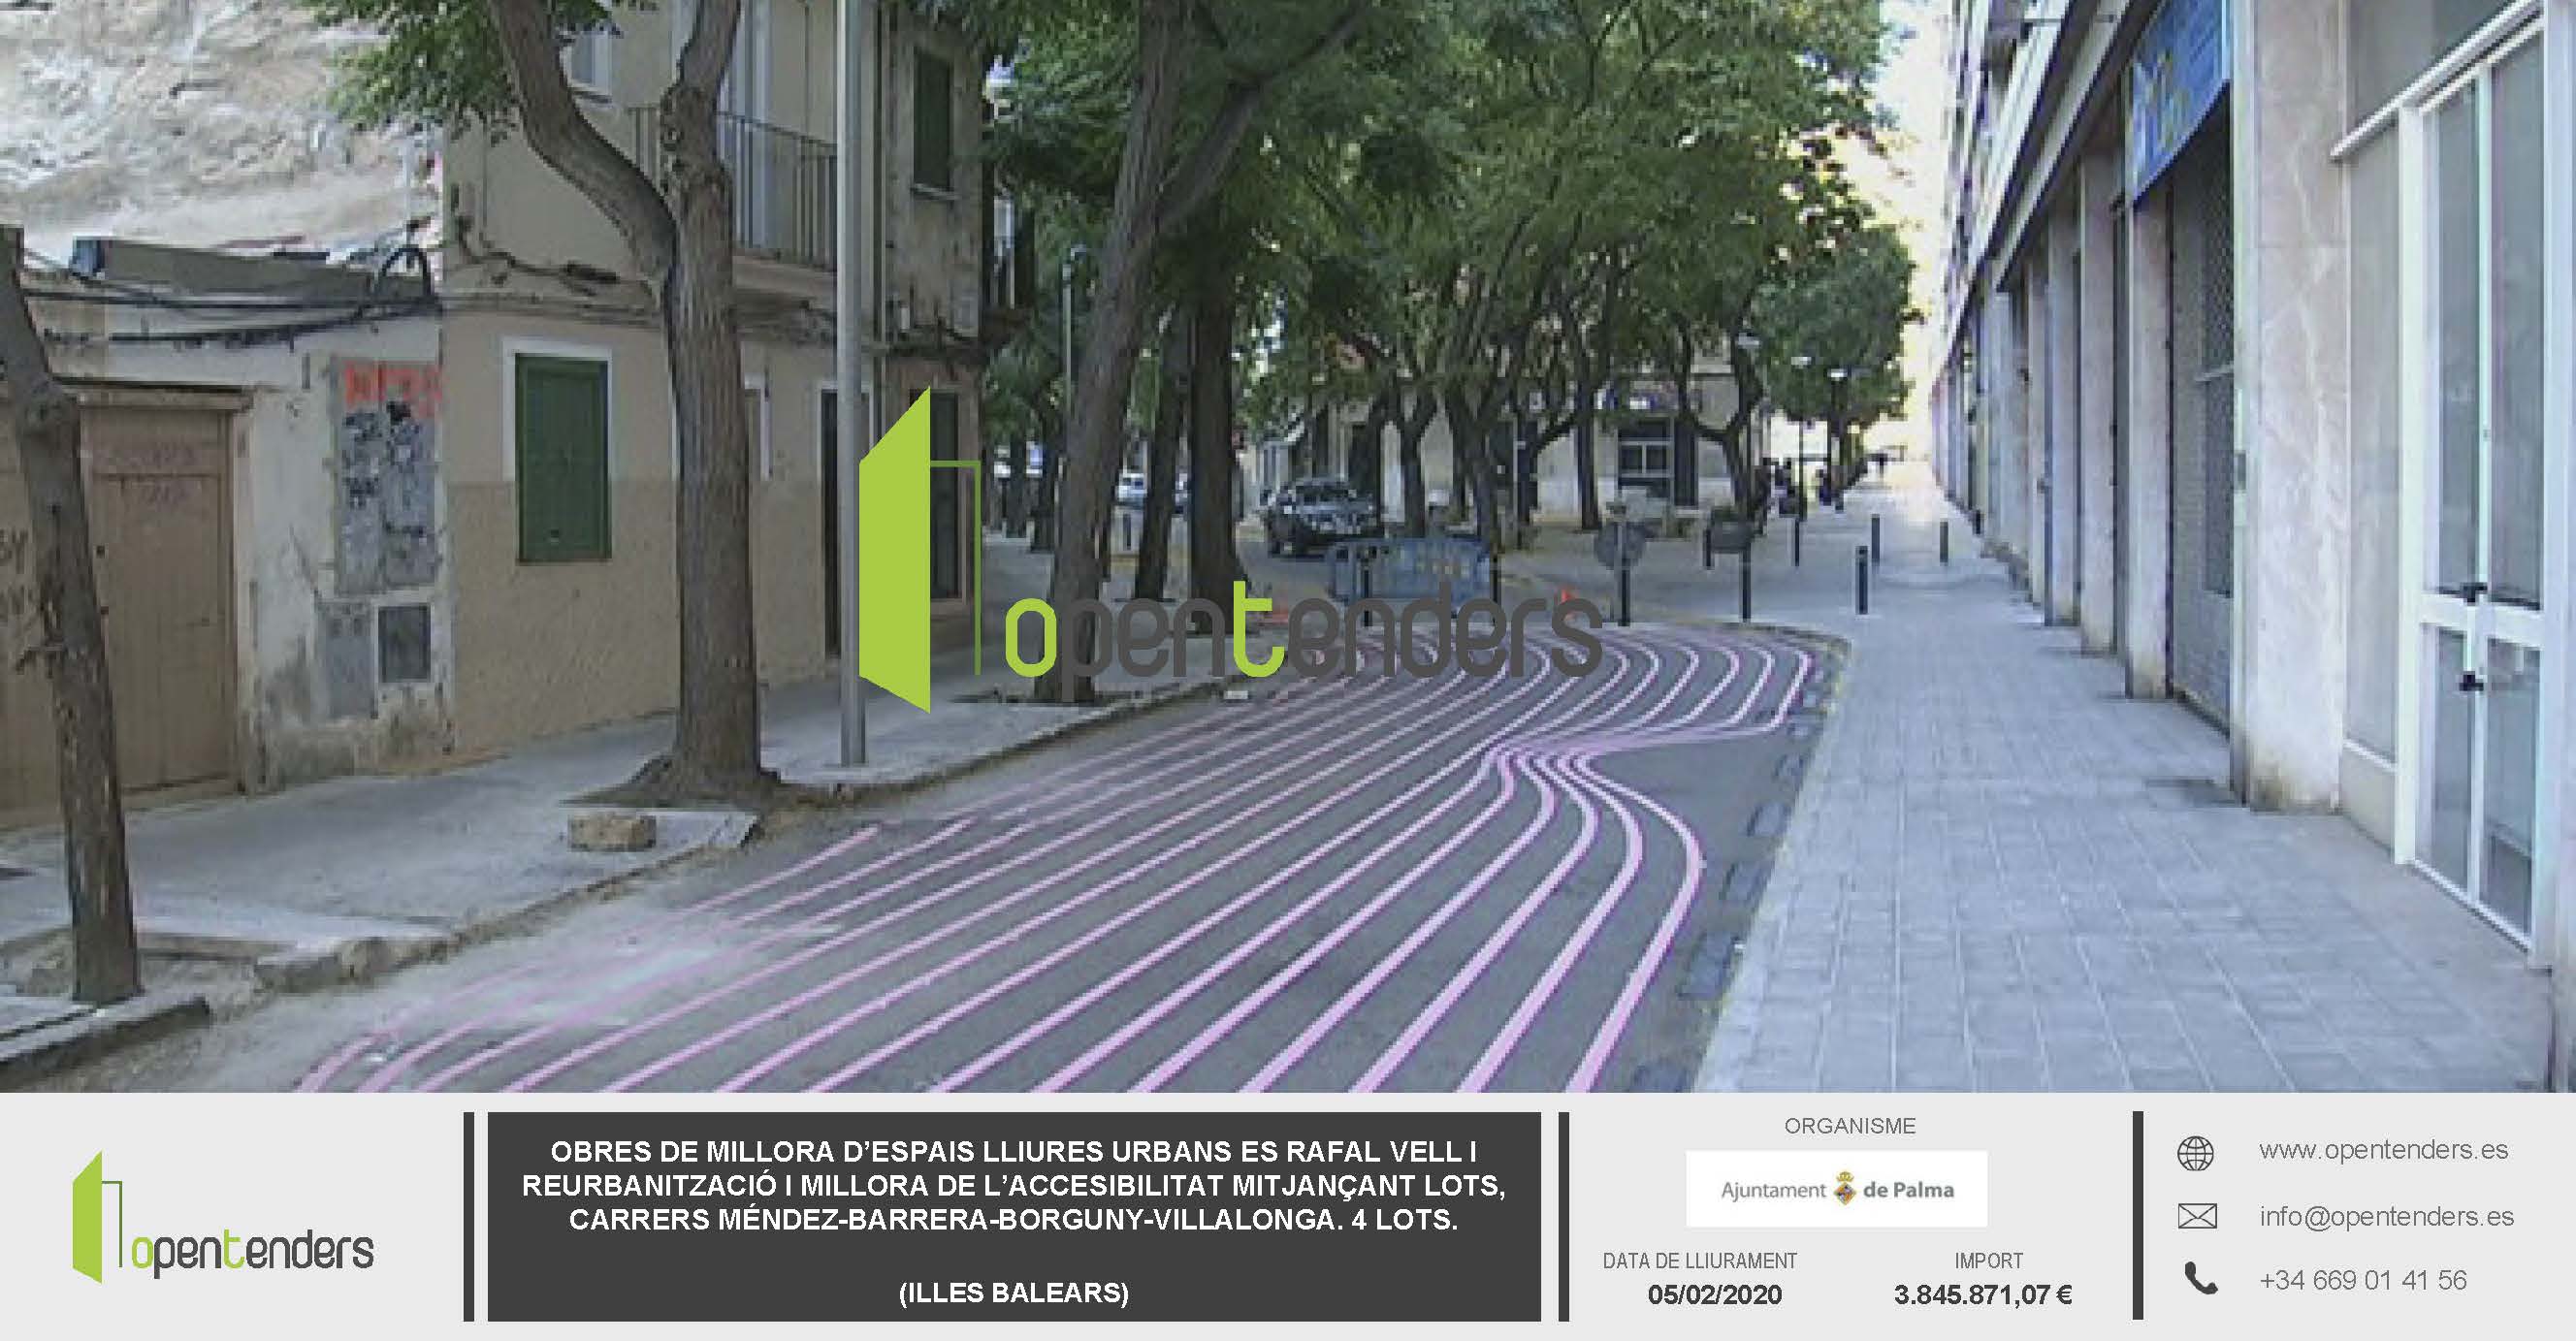The width and height of the screenshot is (2576, 1341).
Task: Click the project title starting OBRES DE MILLORA
Action: coord(1014,1185)
